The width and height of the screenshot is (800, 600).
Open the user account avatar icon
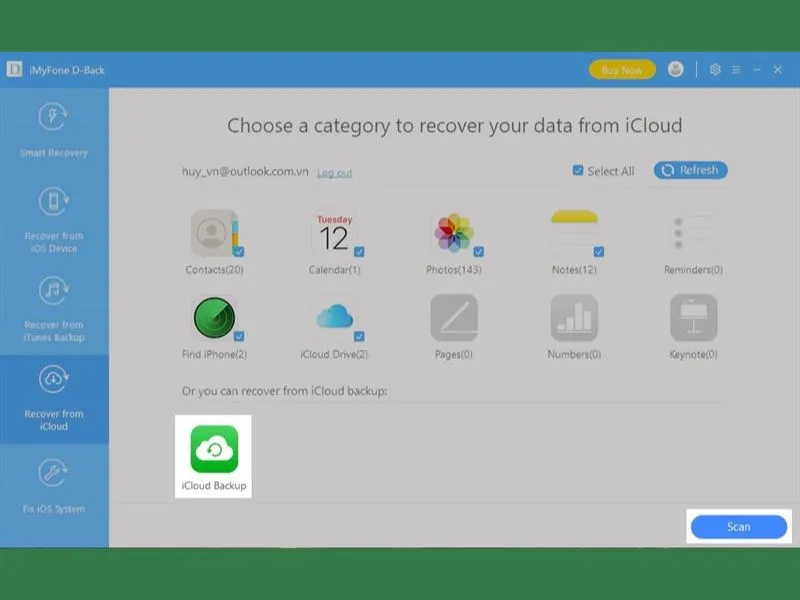676,69
